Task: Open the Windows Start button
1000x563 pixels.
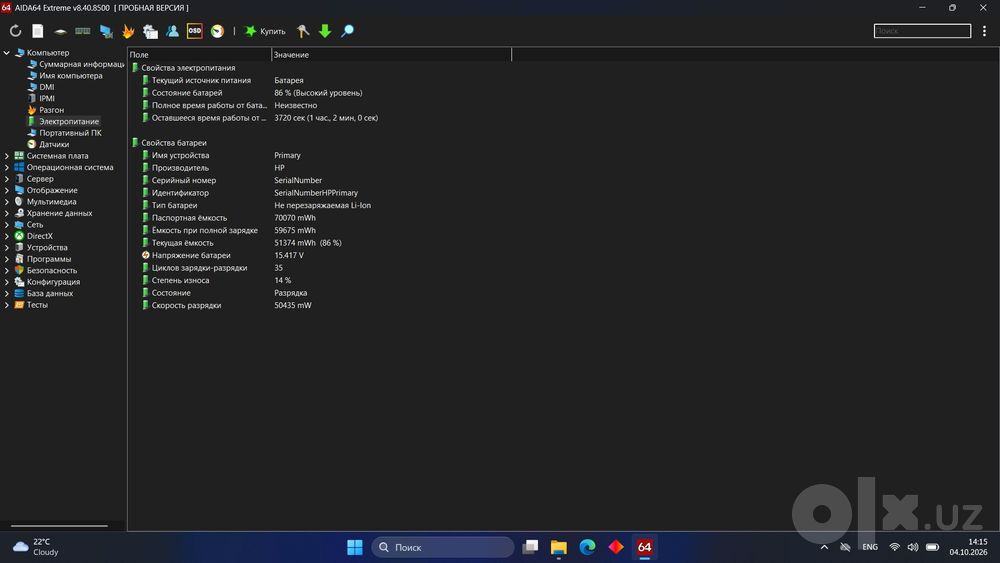Action: 355,547
